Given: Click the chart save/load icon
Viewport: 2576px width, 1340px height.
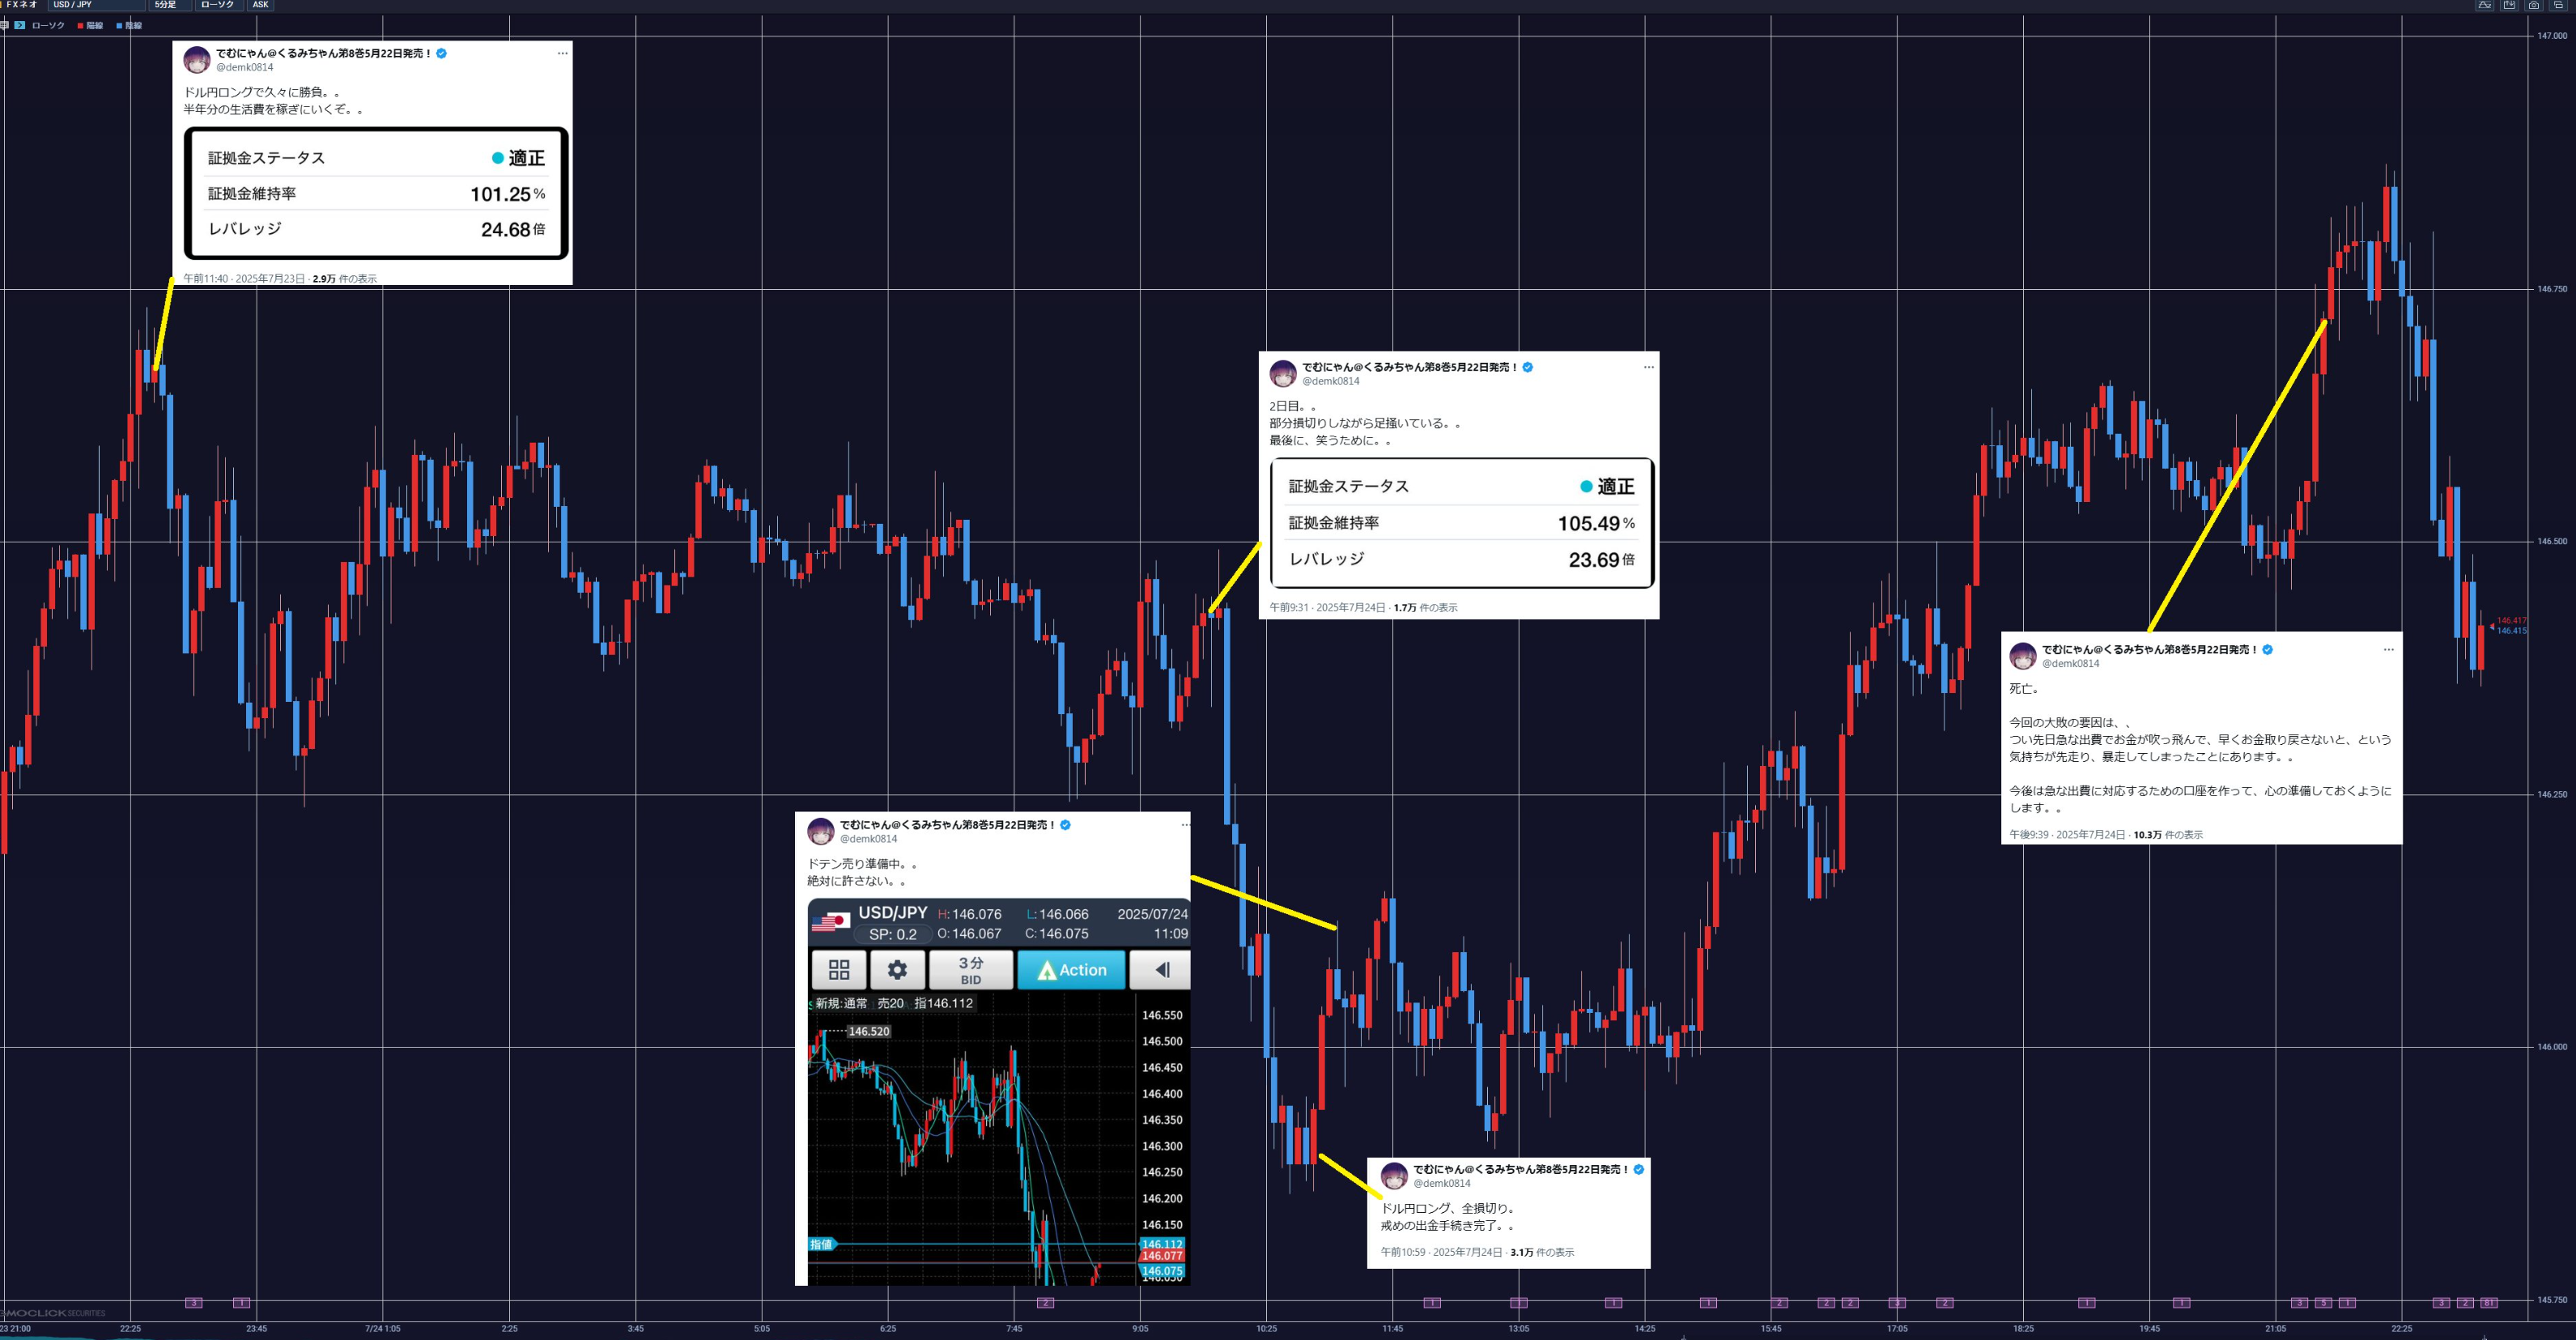Looking at the screenshot, I should 2510,5.
